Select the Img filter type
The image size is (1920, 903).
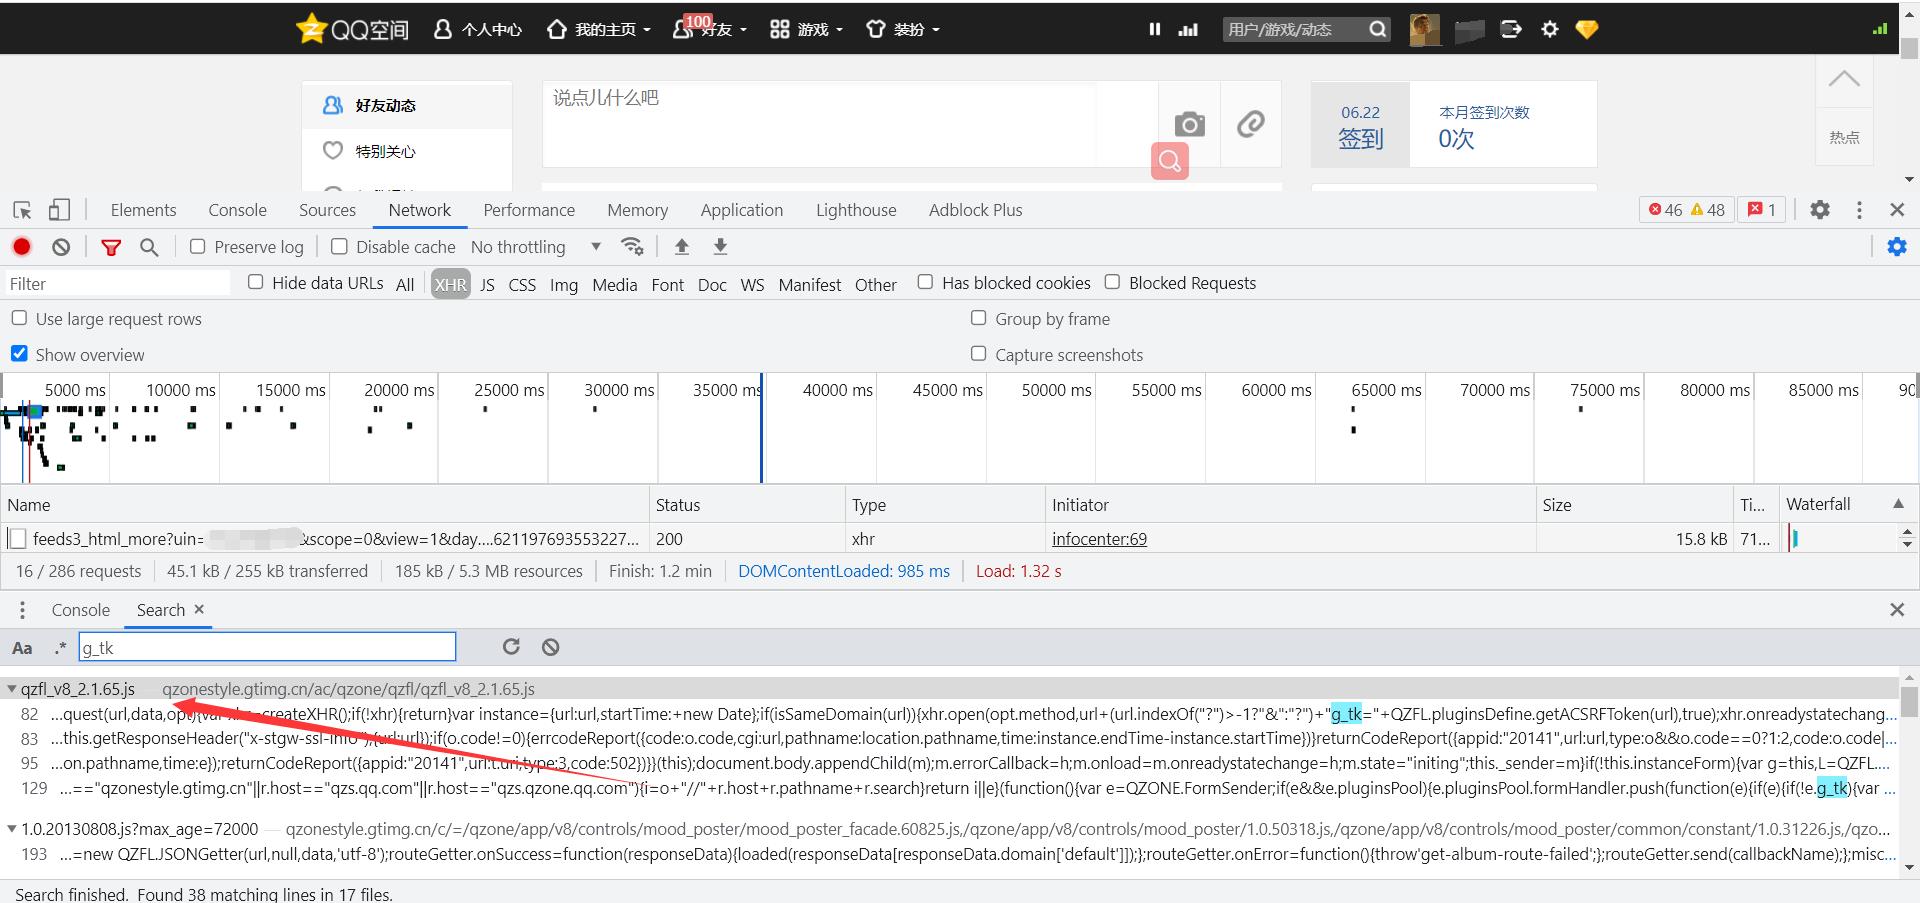(x=564, y=284)
